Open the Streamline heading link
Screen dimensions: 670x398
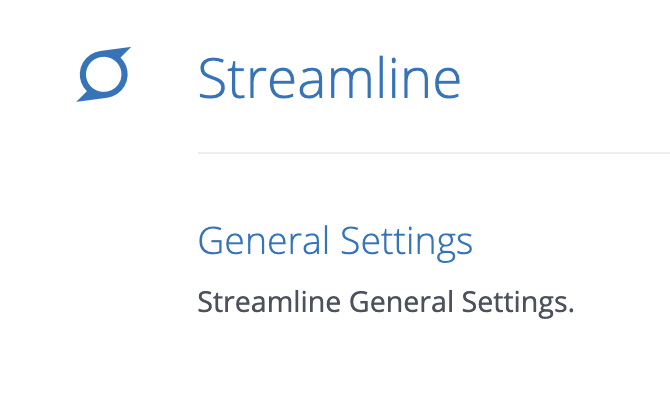pos(329,78)
